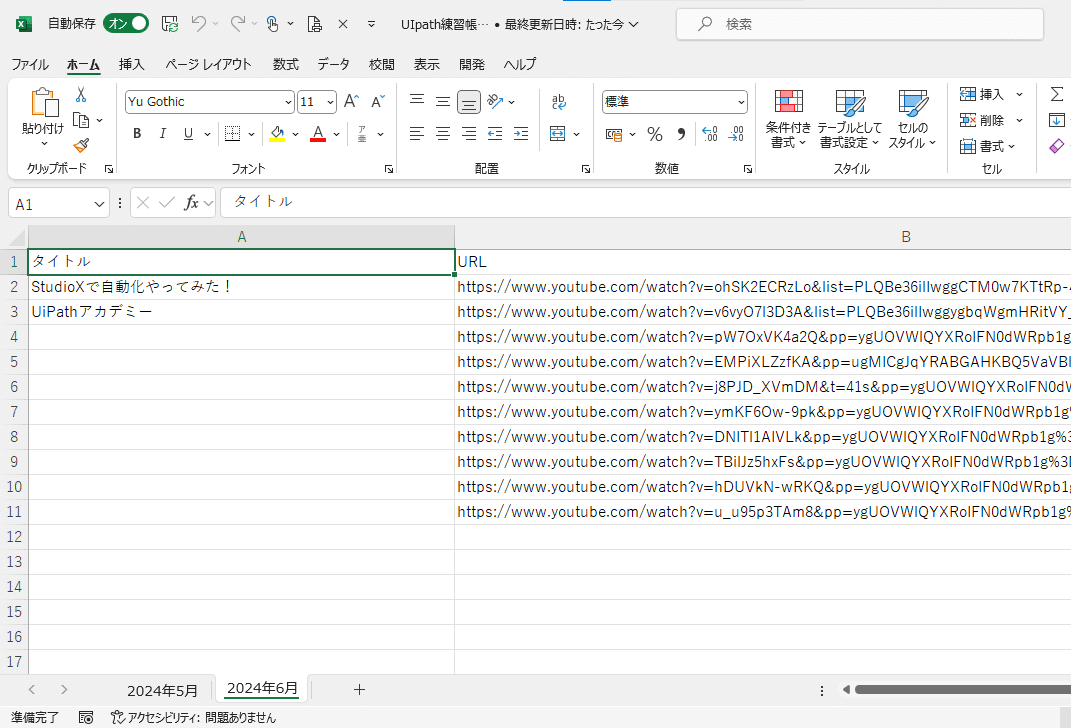Click the 挿入 cells button
1071x728 pixels.
tap(982, 94)
